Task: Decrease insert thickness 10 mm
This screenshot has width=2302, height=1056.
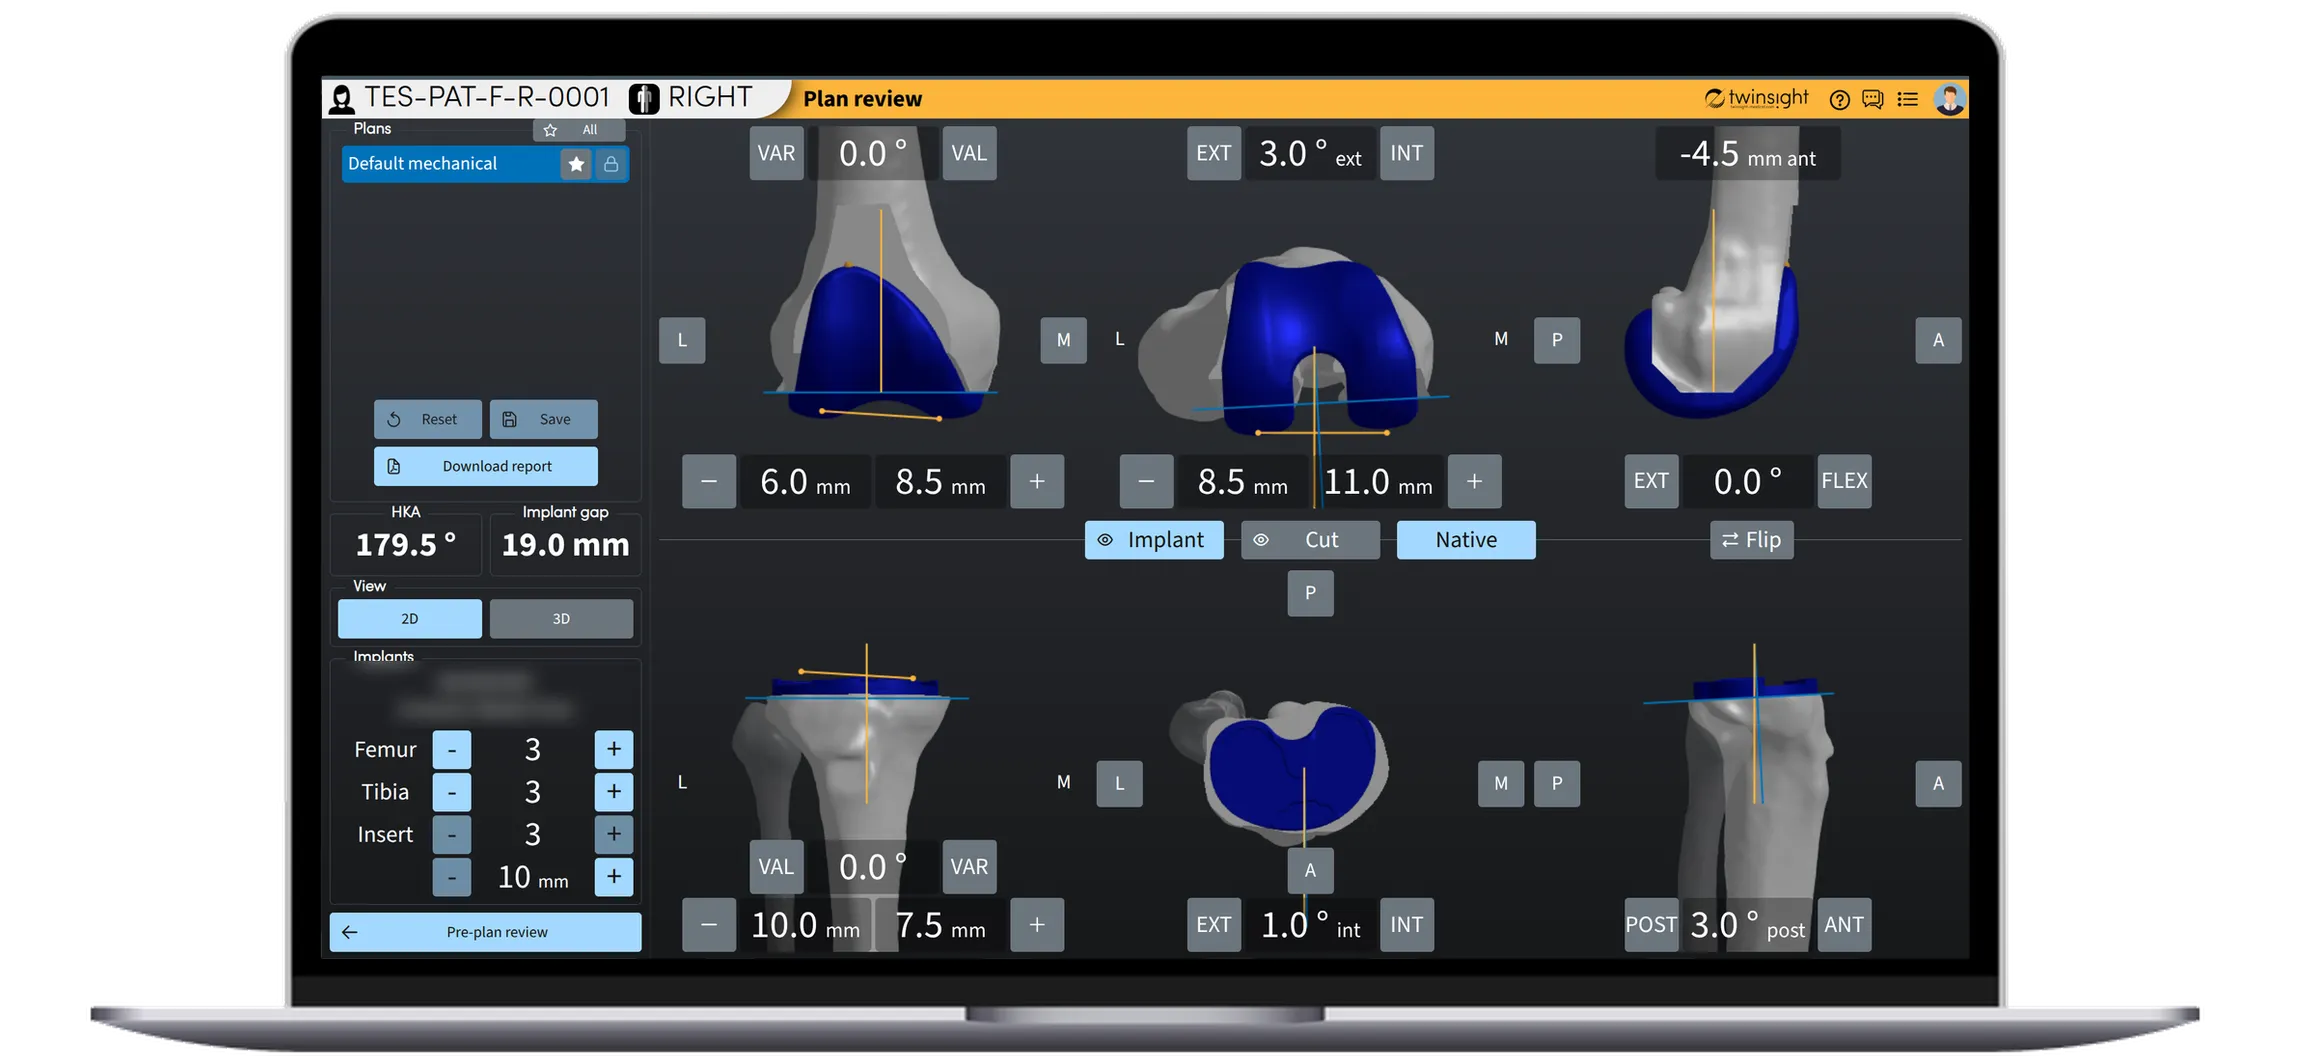Action: pyautogui.click(x=452, y=877)
